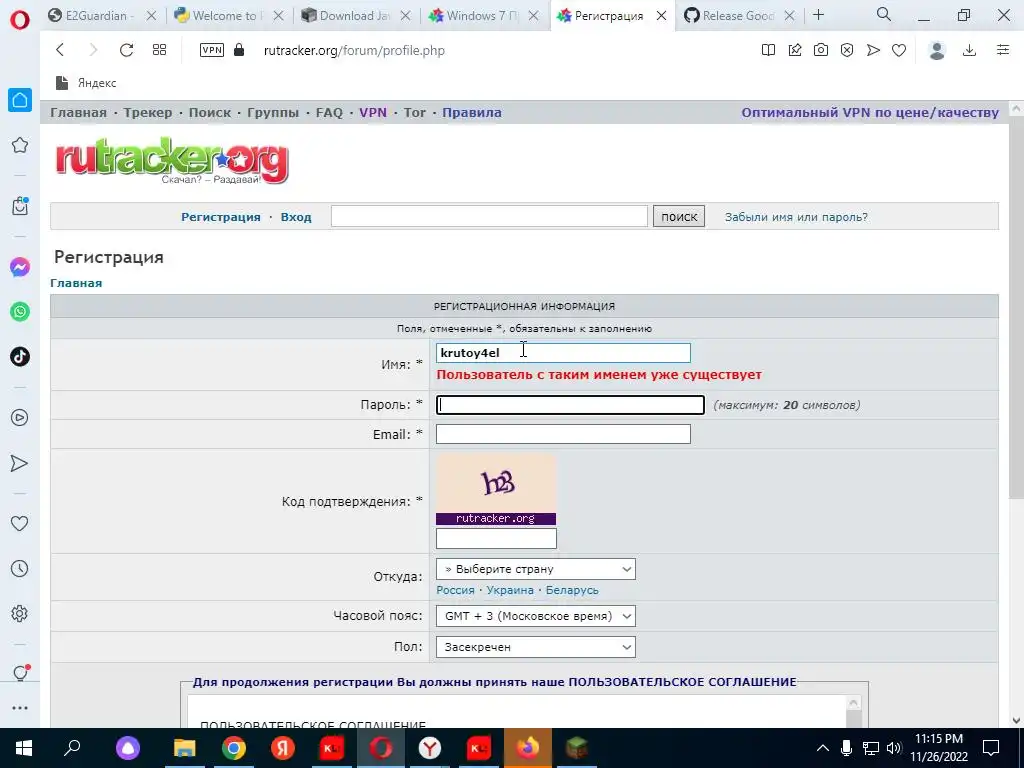The image size is (1024, 768).
Task: Open Трекер in the site menu
Action: point(148,112)
